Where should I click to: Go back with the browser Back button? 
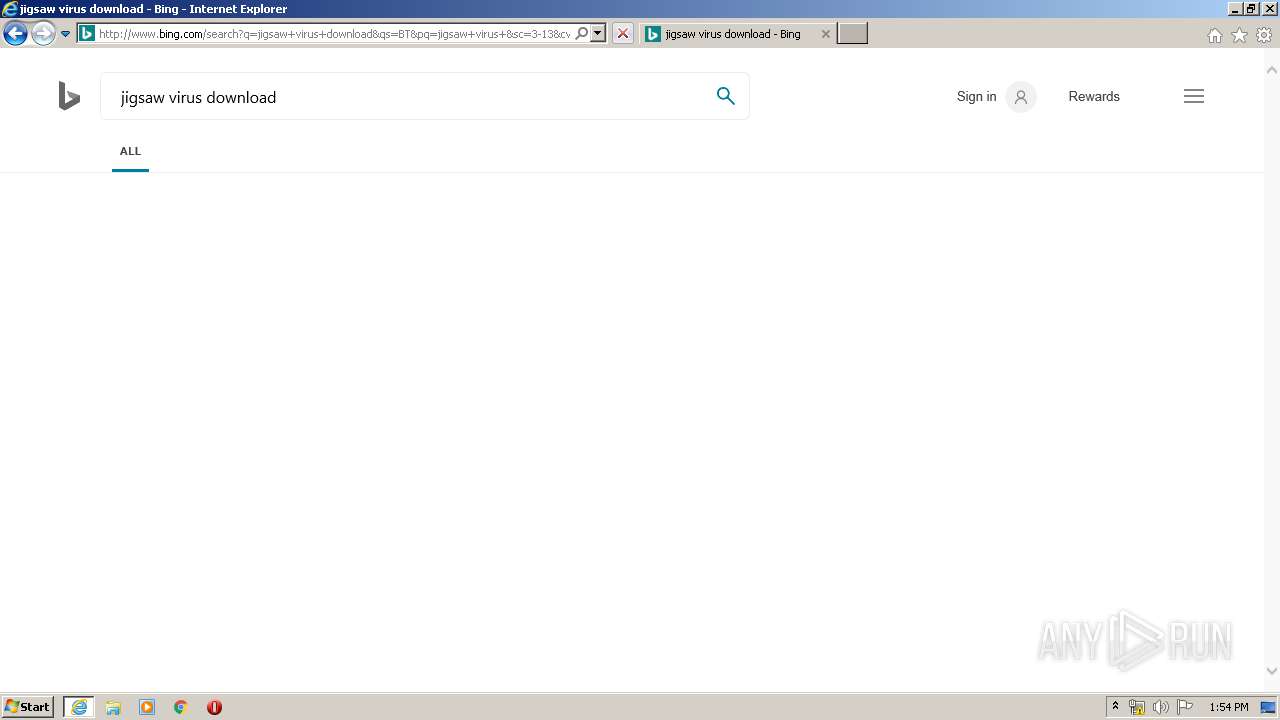point(15,34)
